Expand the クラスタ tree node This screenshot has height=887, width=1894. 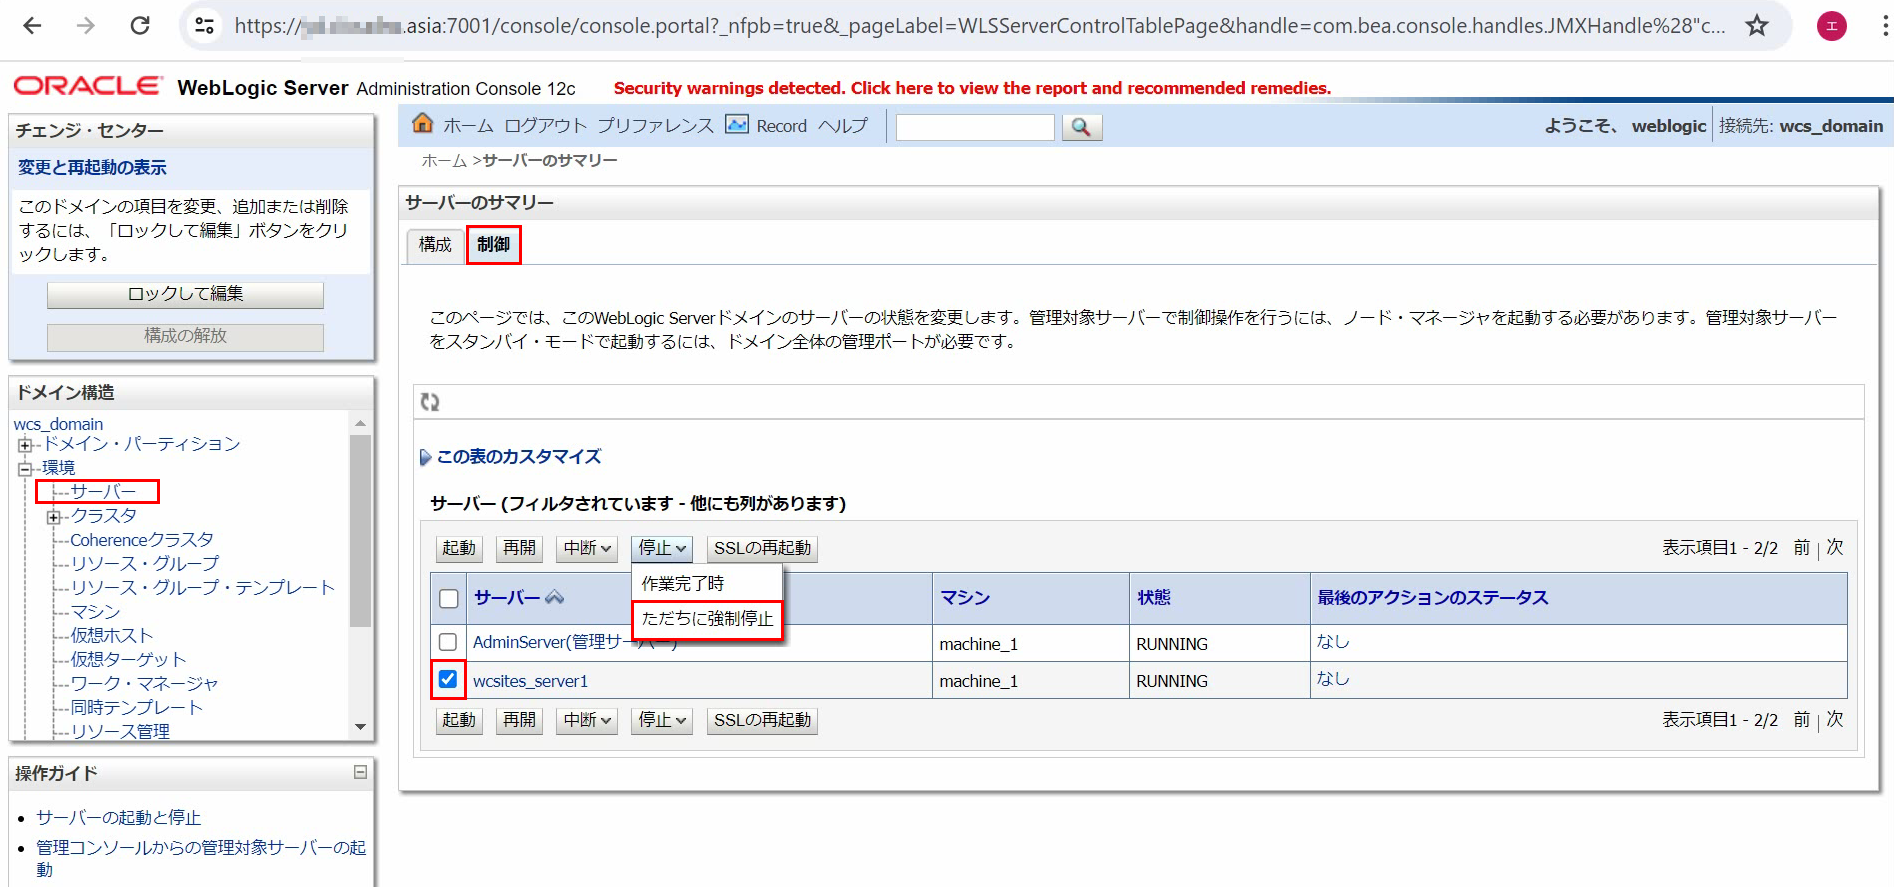tap(53, 517)
